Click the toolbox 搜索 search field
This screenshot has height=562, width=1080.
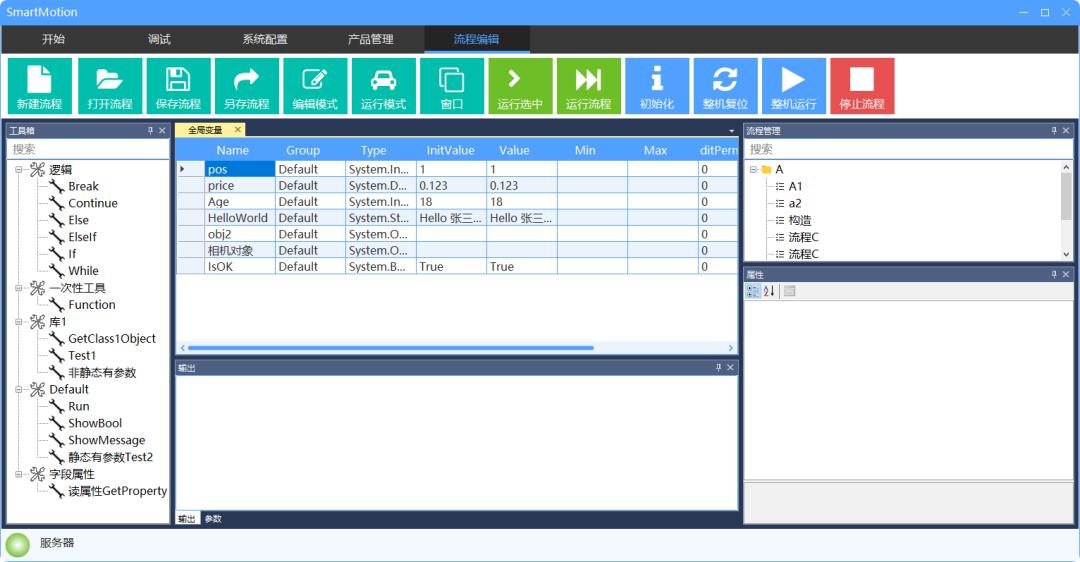click(x=88, y=149)
